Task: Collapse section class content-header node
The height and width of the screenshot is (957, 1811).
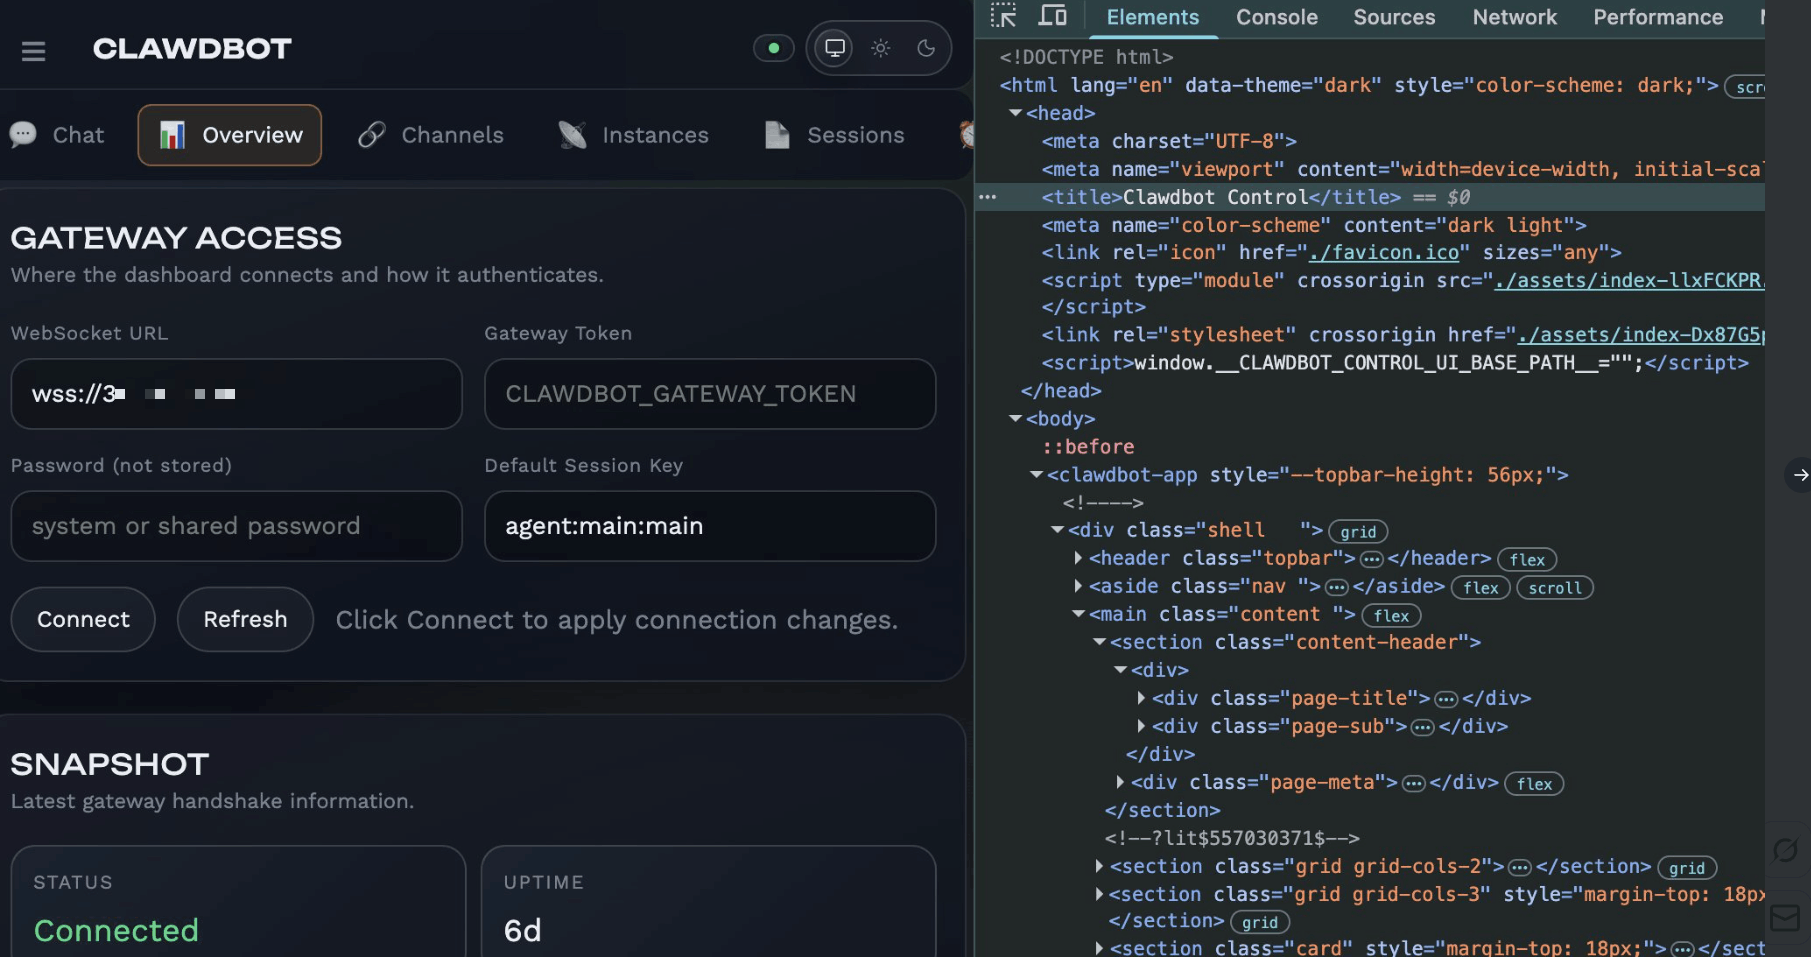Action: pos(1100,642)
